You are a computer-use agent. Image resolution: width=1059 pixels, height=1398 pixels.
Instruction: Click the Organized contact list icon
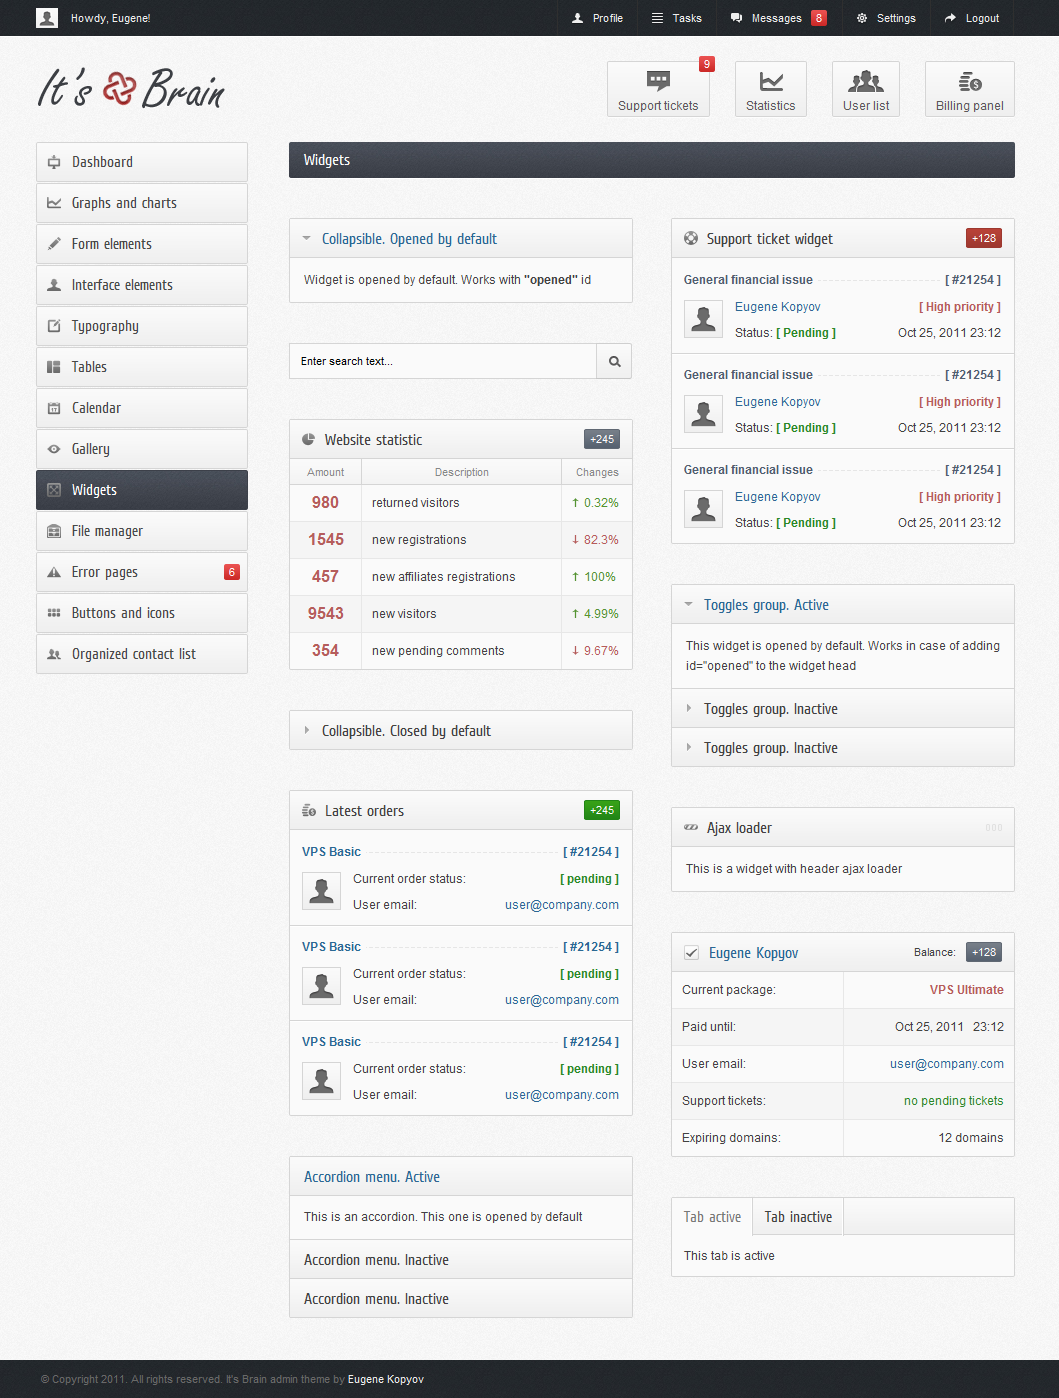pos(54,654)
